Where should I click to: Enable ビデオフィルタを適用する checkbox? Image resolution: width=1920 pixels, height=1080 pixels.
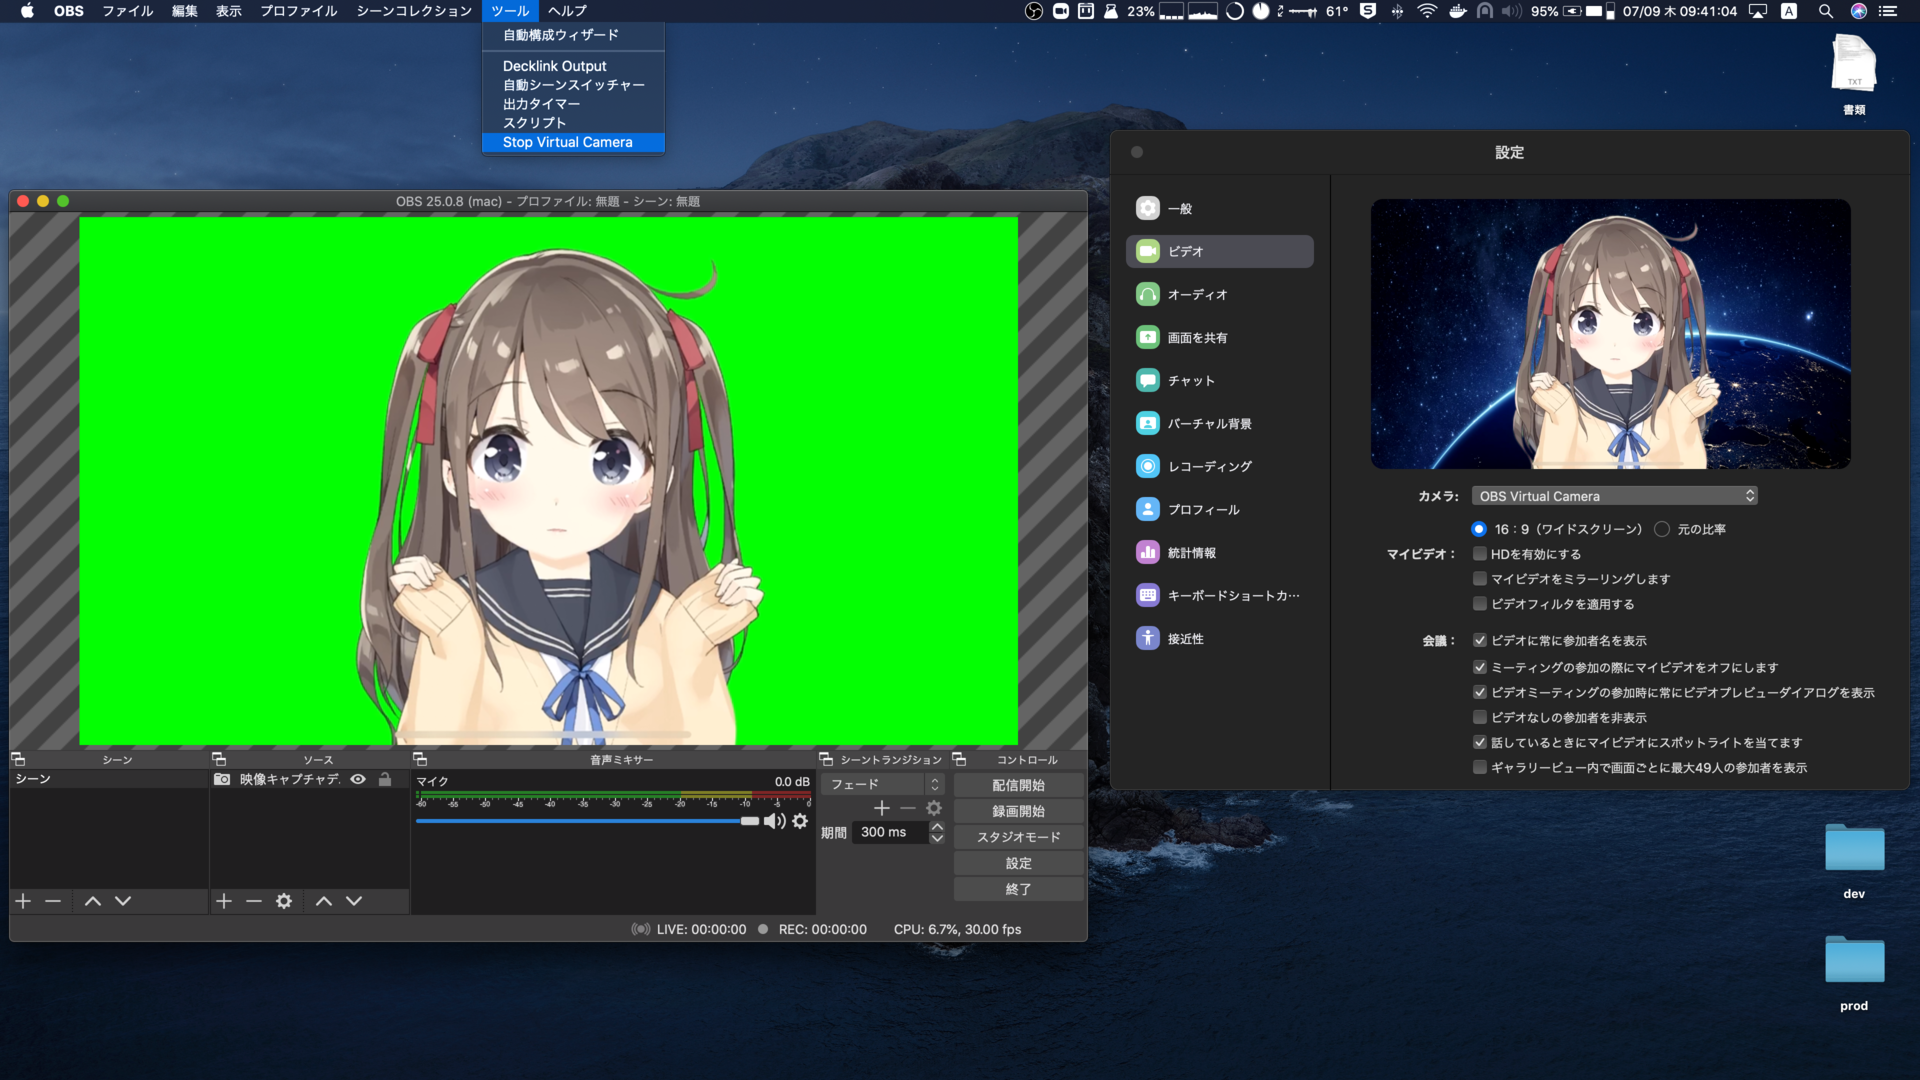1480,604
